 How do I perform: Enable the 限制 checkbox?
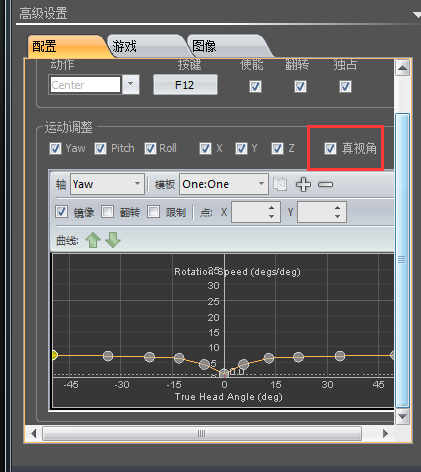point(153,212)
